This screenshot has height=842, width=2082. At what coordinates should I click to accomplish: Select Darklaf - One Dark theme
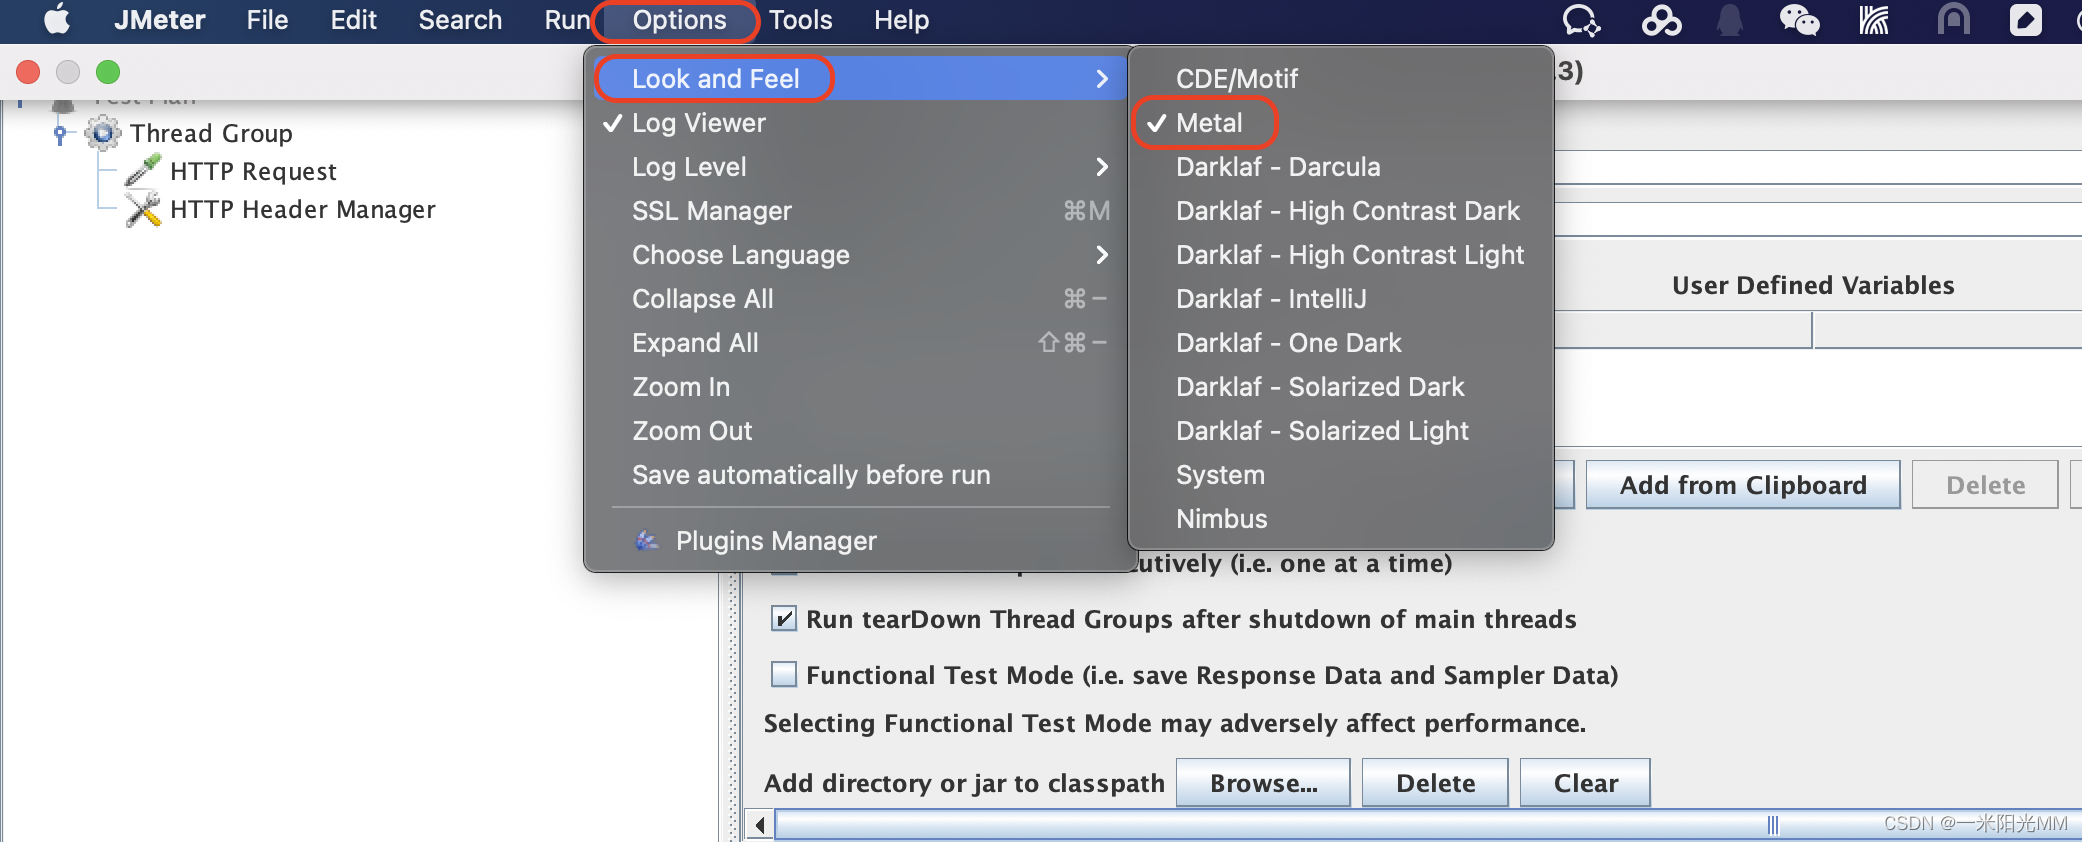point(1341,343)
